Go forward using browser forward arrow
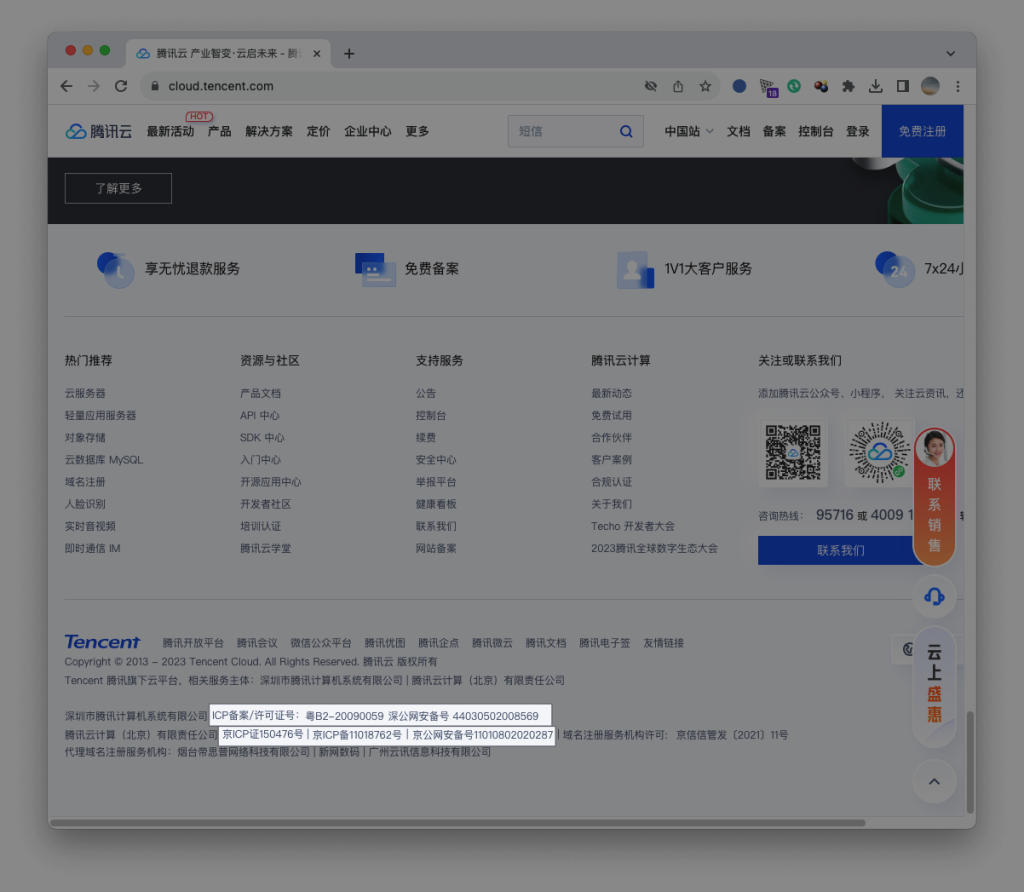The image size is (1024, 892). 94,86
